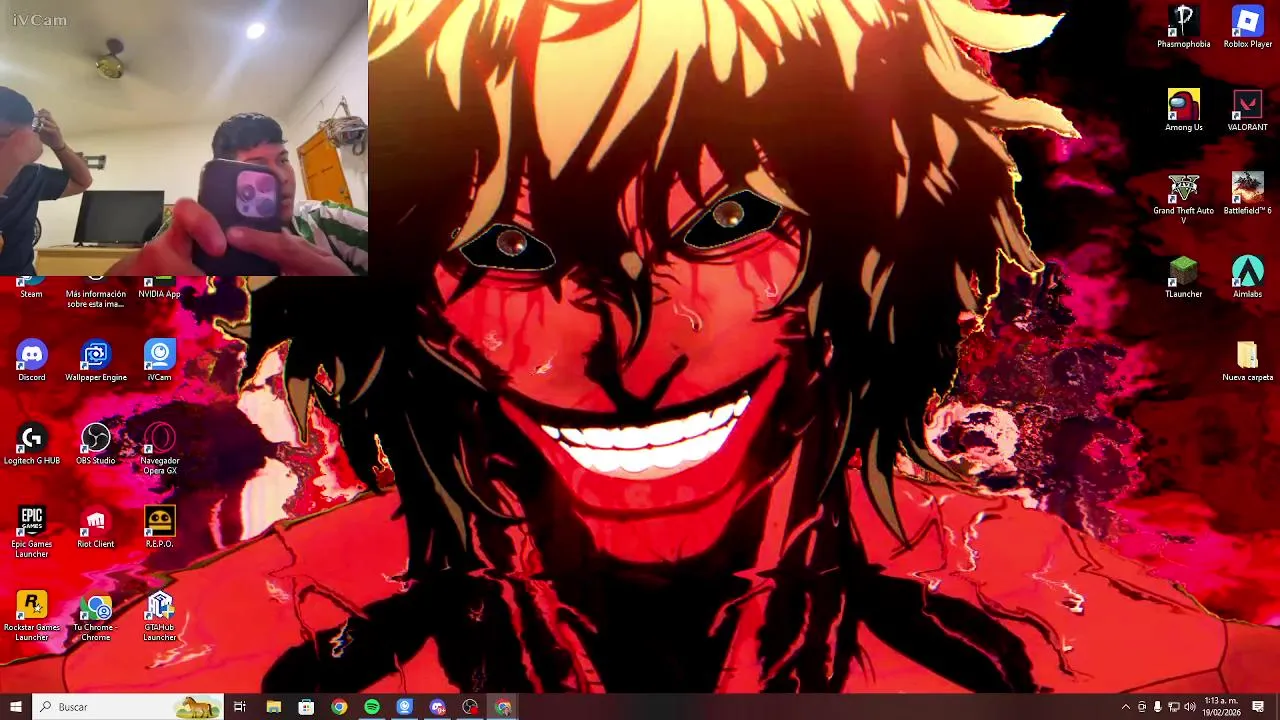Select the Battlefield 6 shortcut
This screenshot has height=720, width=1280.
(1248, 194)
